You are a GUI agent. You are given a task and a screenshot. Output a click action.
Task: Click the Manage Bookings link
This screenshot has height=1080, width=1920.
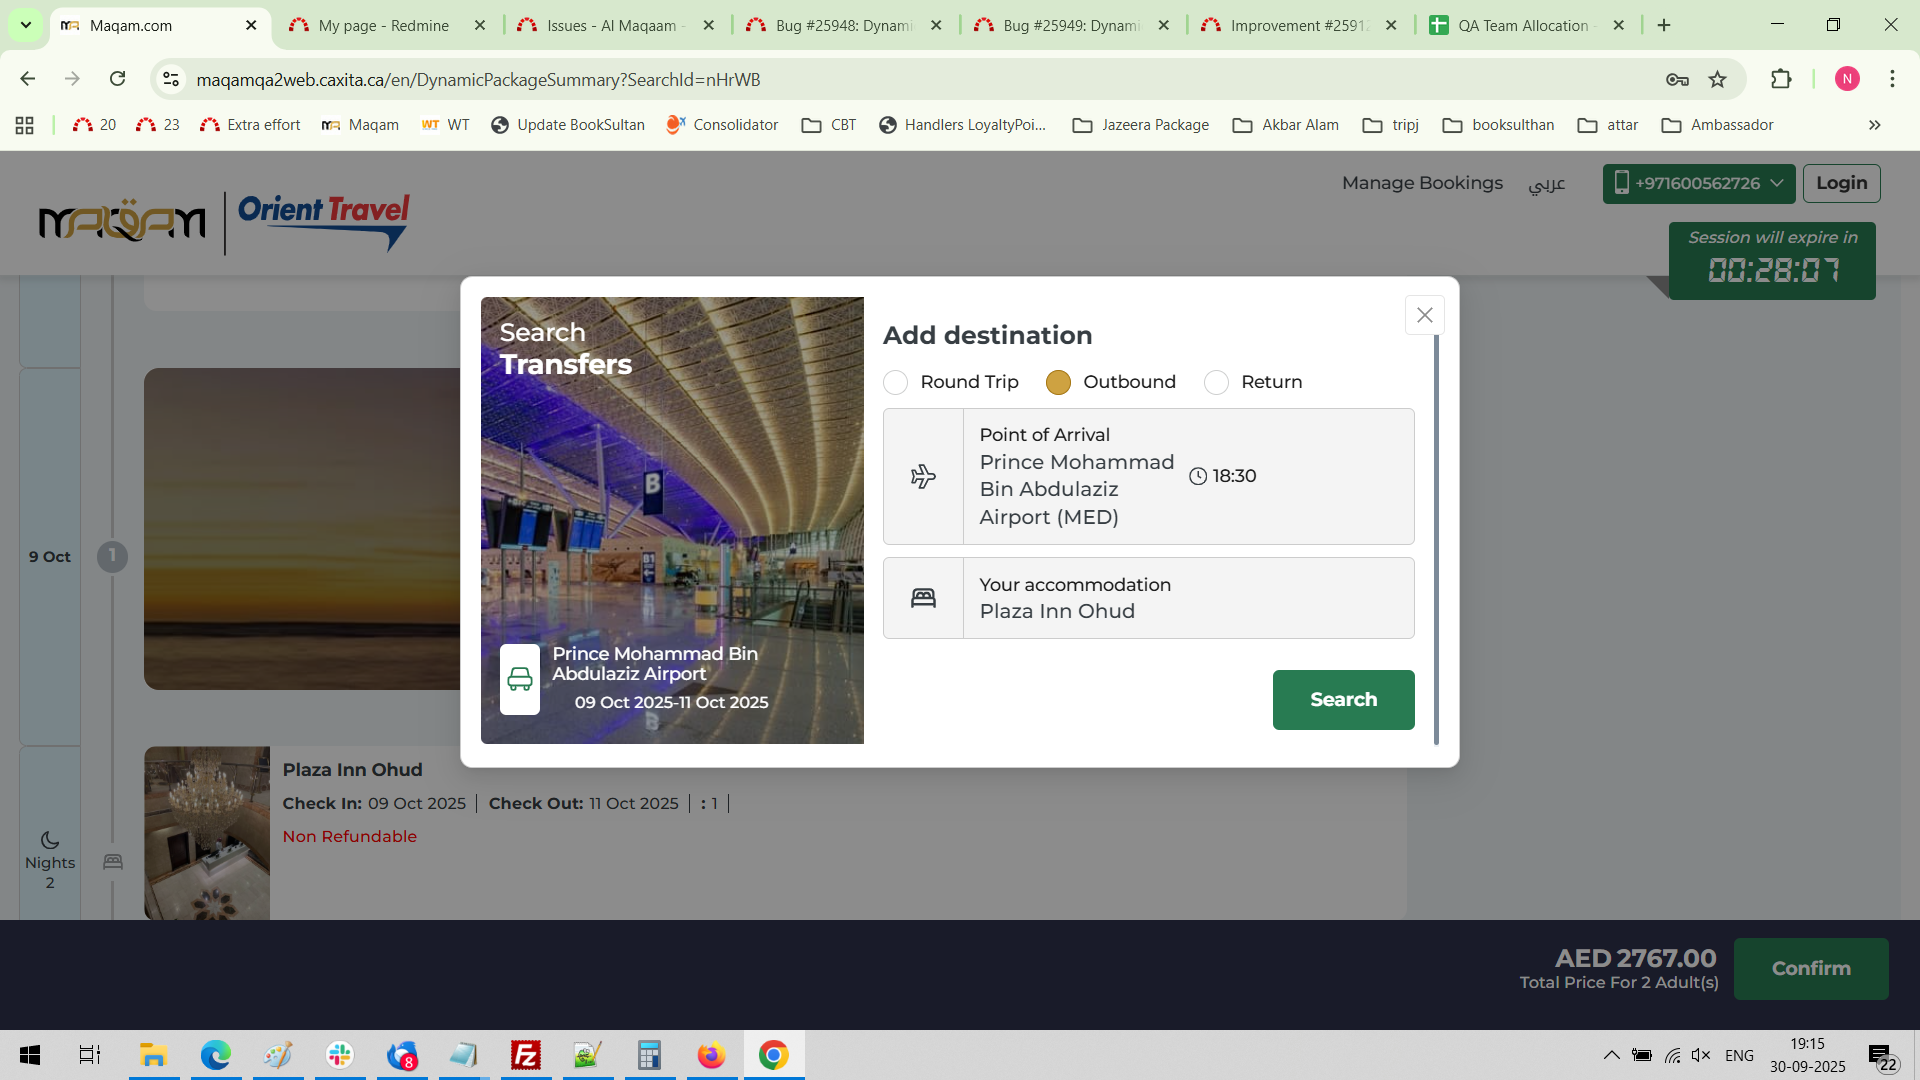coord(1422,183)
